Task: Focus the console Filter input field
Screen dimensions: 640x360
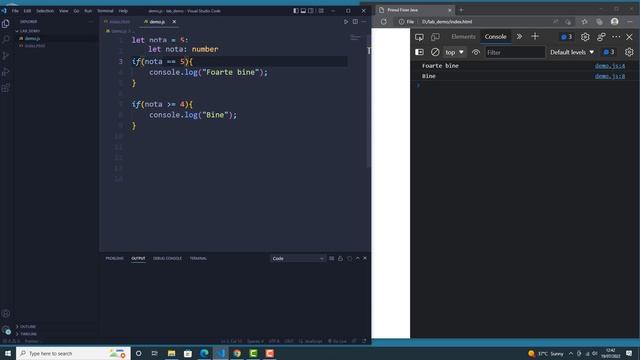Action: (515, 52)
